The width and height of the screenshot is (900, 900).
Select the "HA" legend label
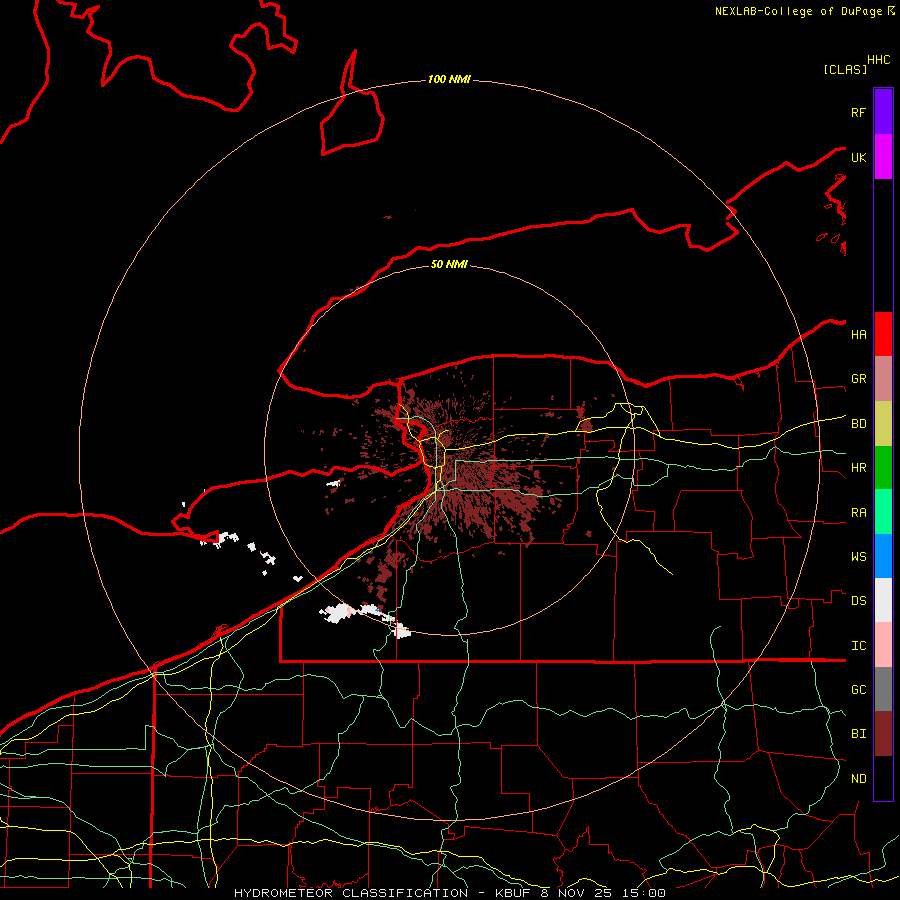(858, 334)
